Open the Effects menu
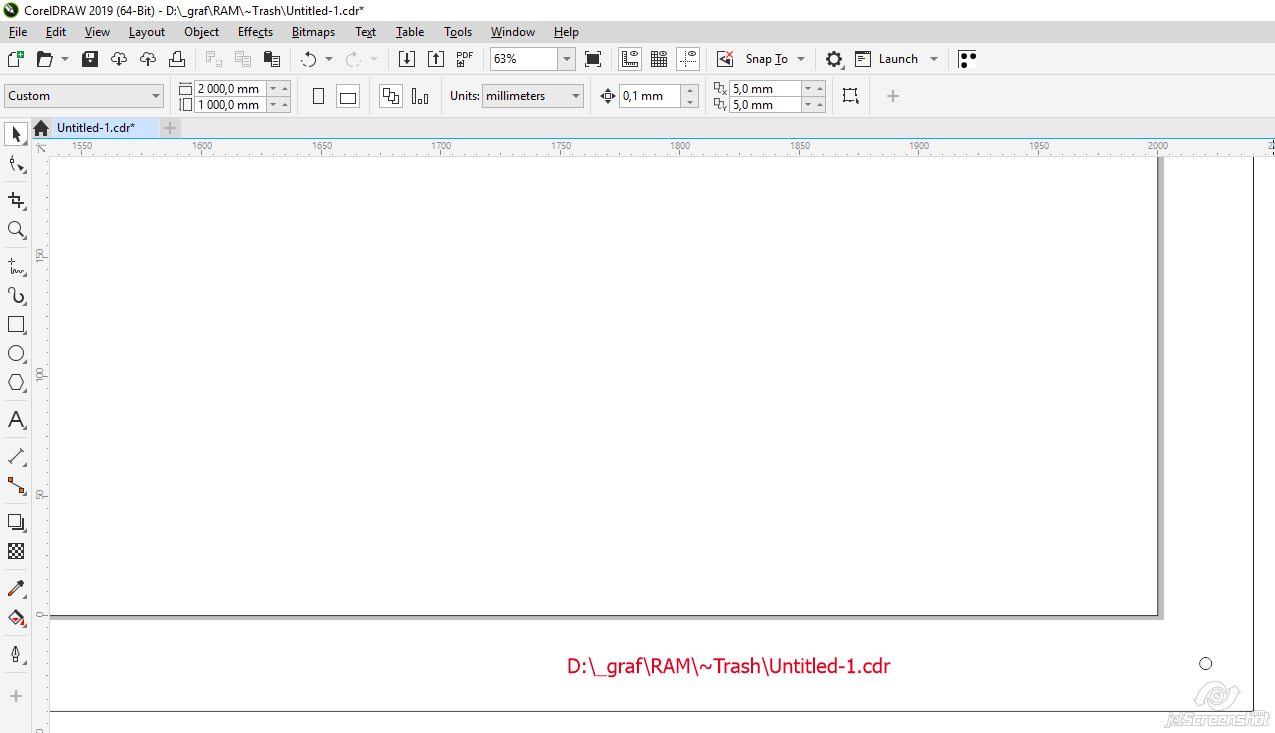This screenshot has width=1275, height=733. 255,32
